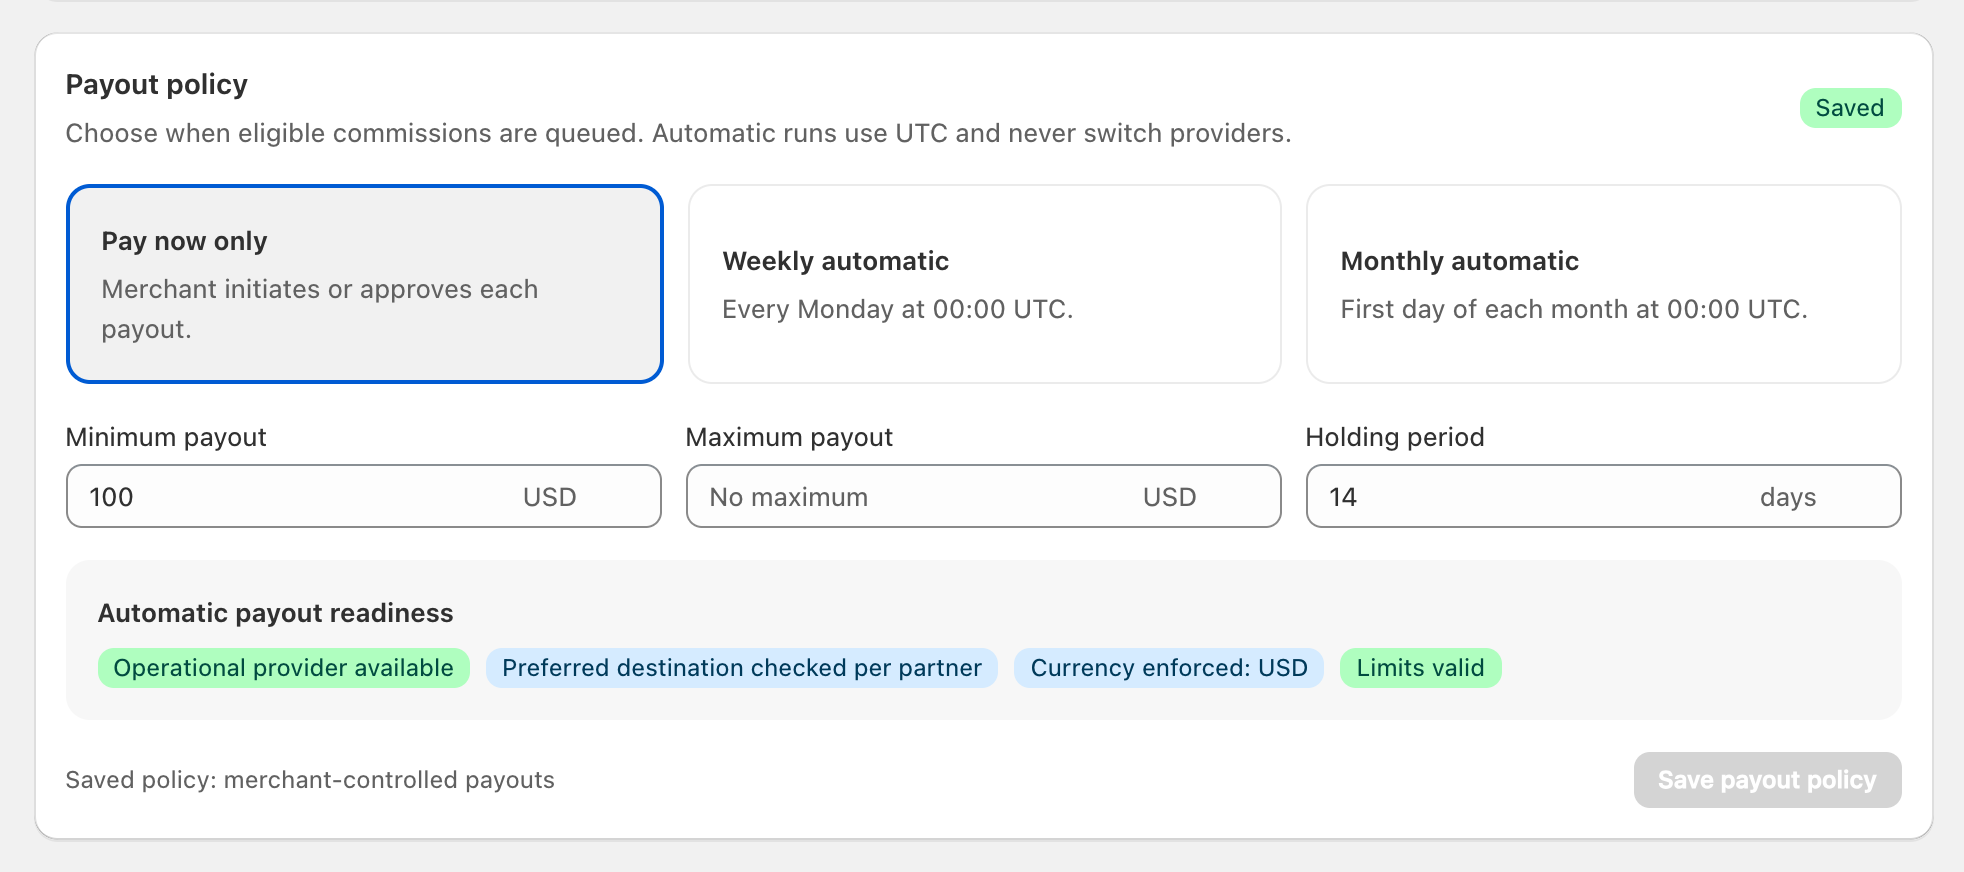Click the Payout policy heading
The image size is (1964, 872).
(157, 85)
